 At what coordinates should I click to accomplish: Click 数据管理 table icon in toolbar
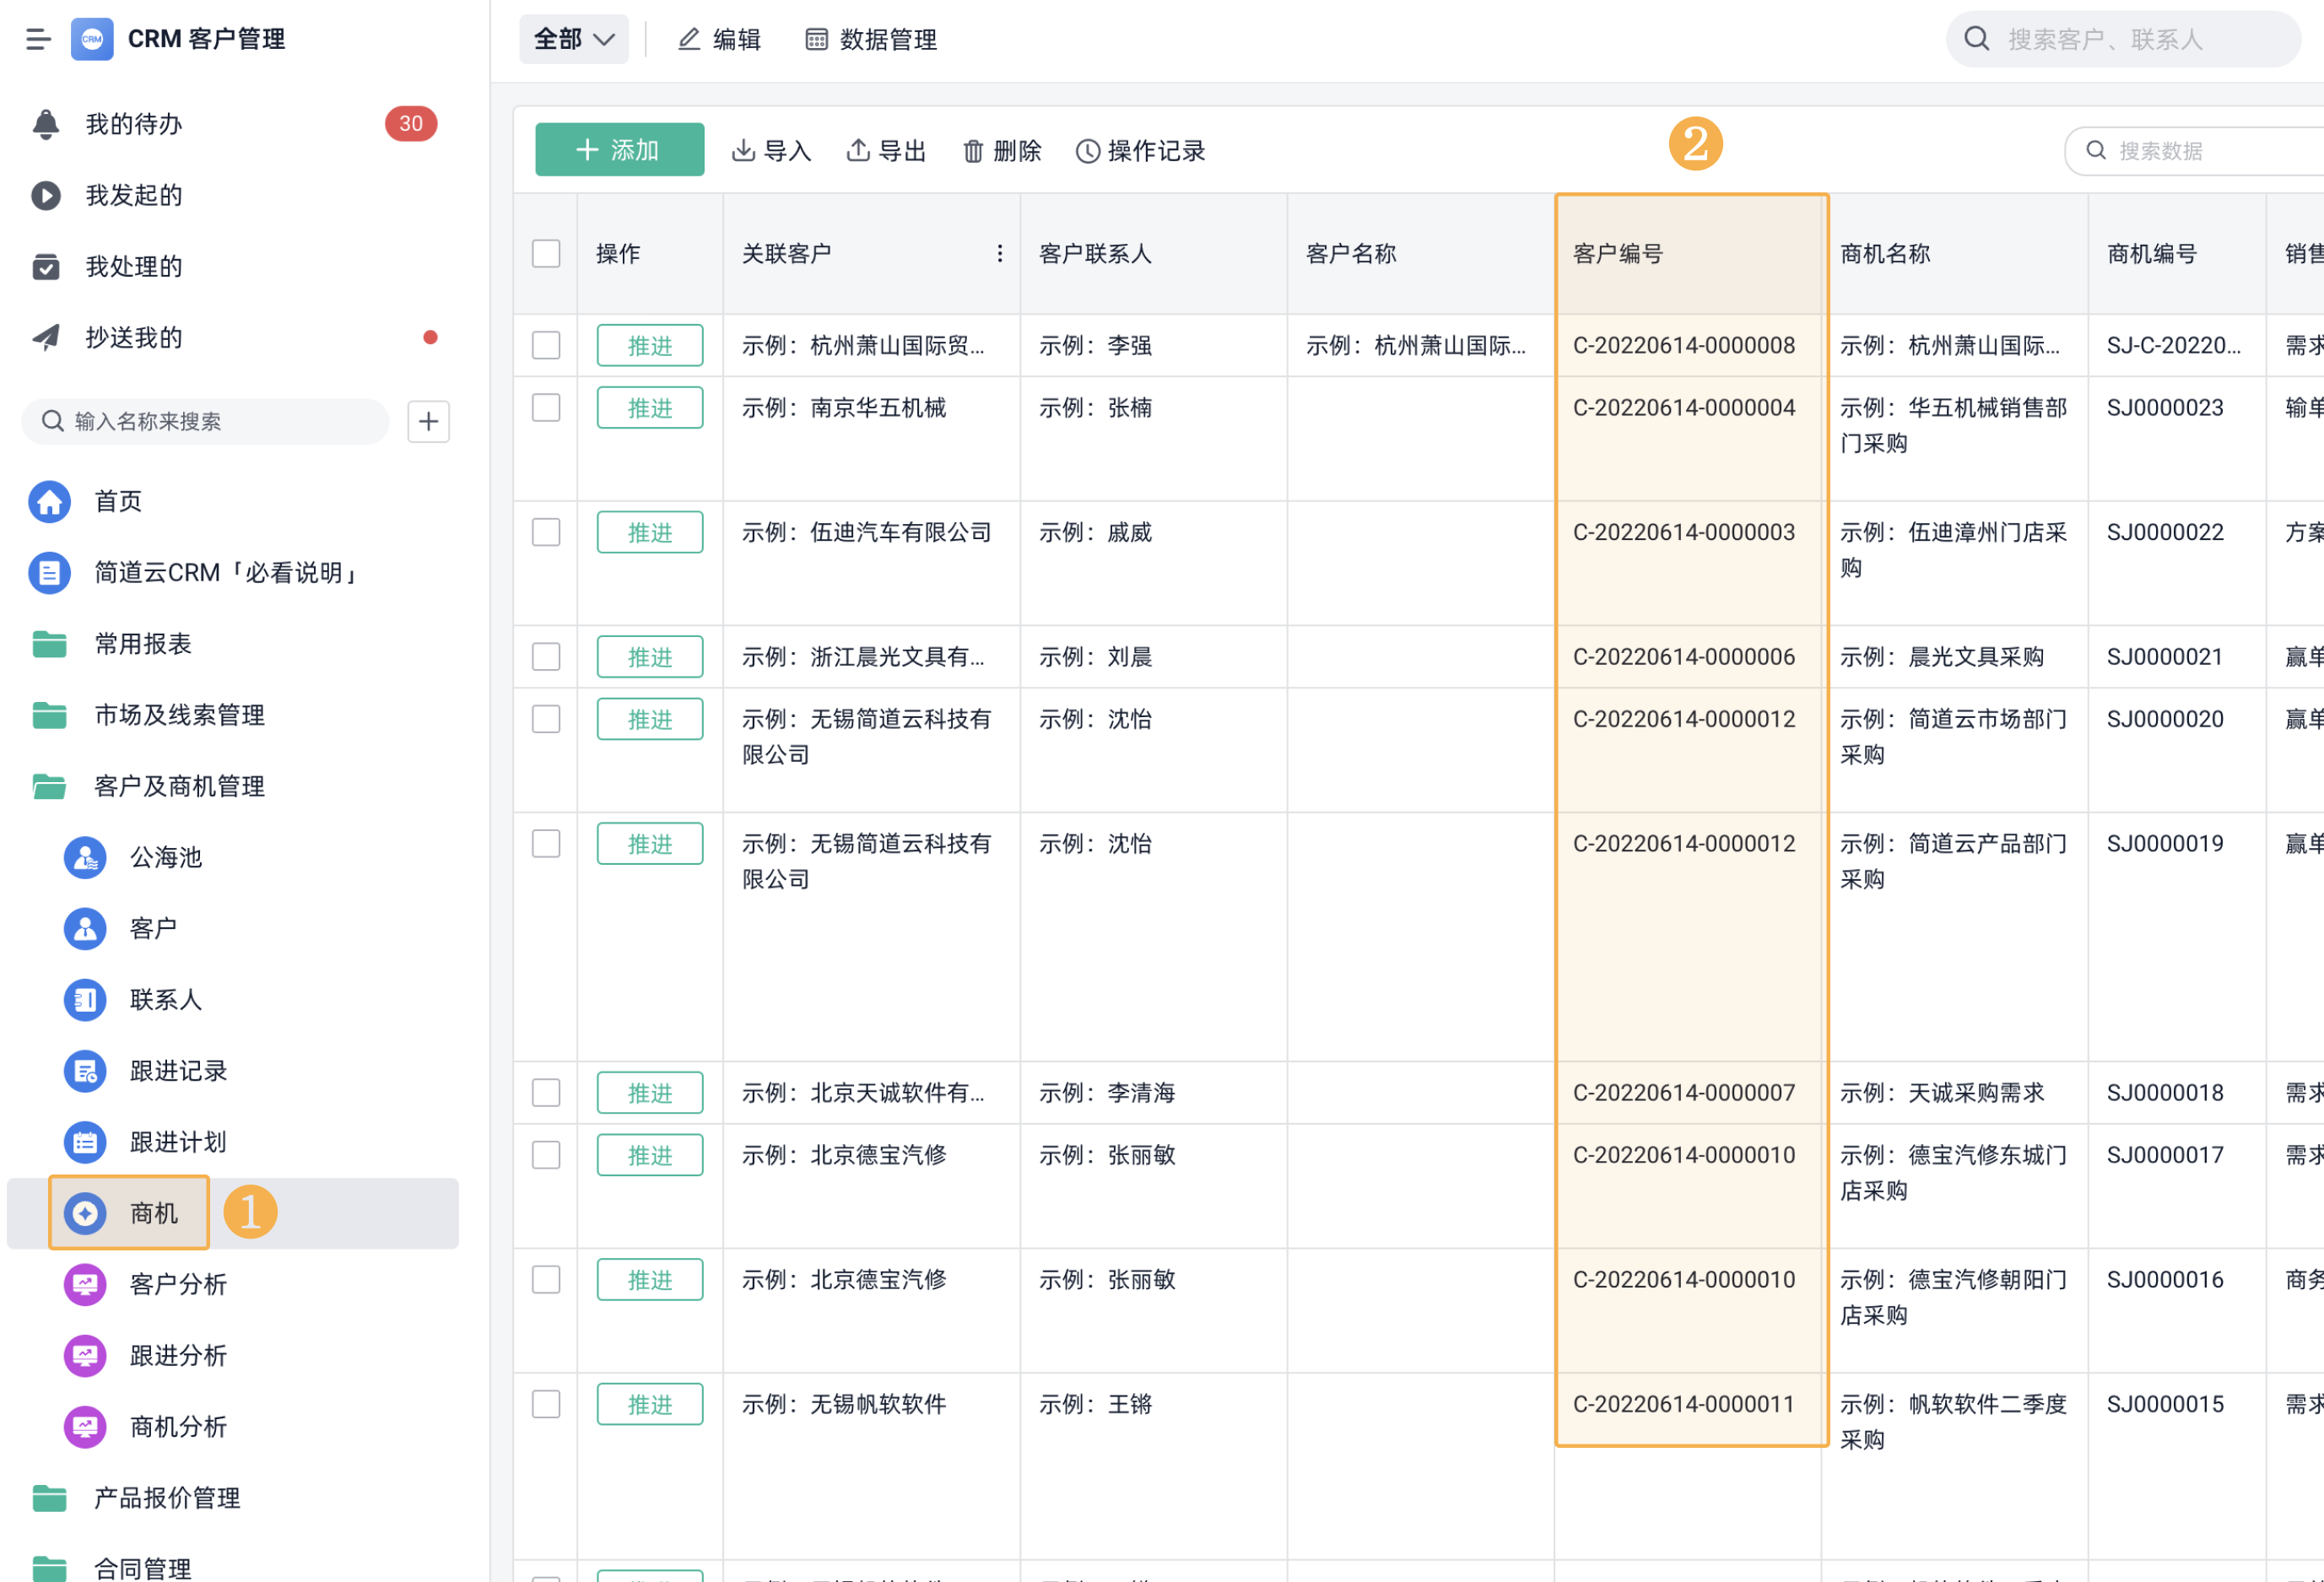tap(817, 39)
